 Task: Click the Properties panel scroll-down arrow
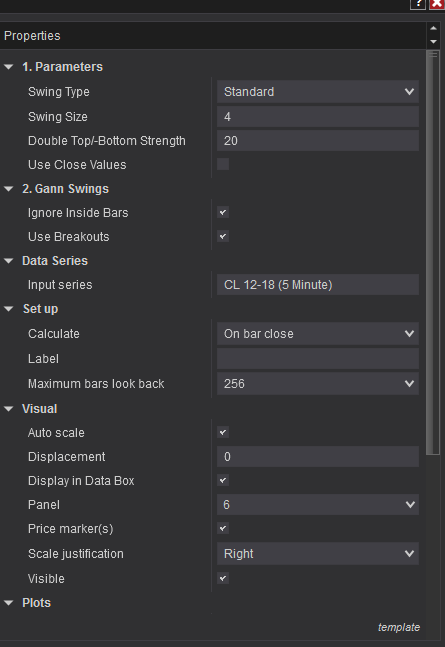(x=433, y=42)
